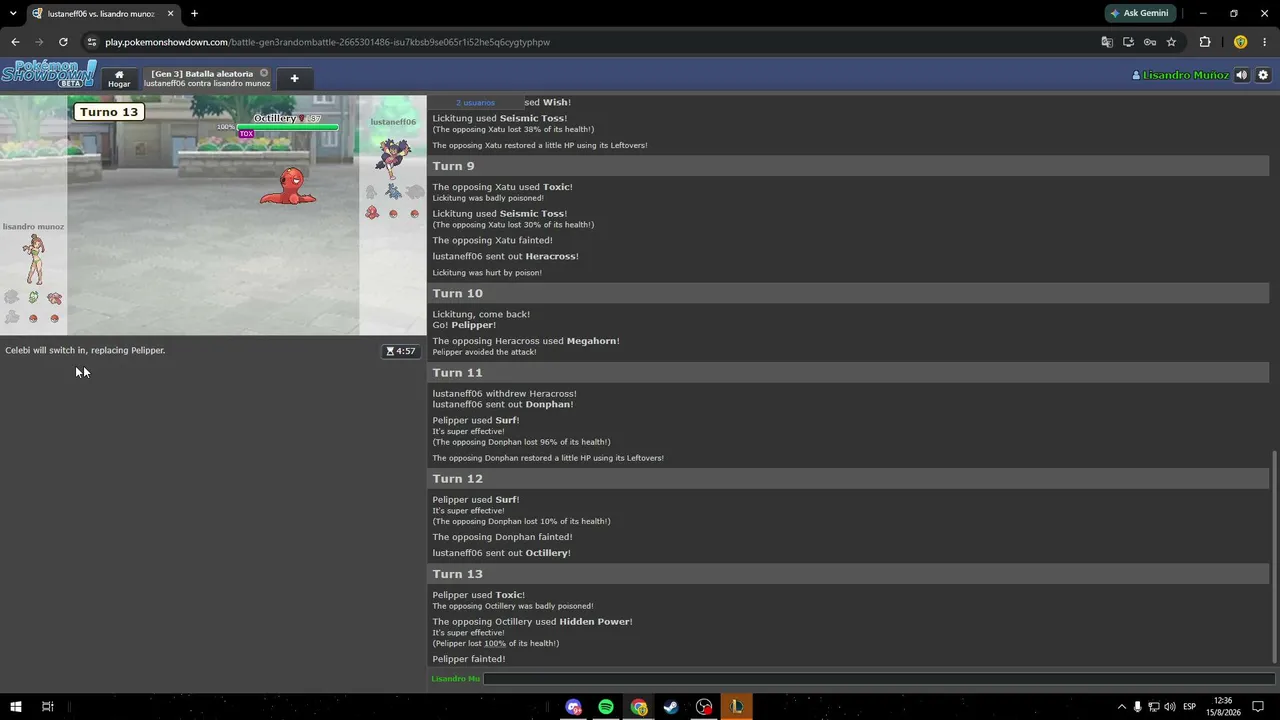Close the Gen 3 battle room tab

pyautogui.click(x=264, y=73)
